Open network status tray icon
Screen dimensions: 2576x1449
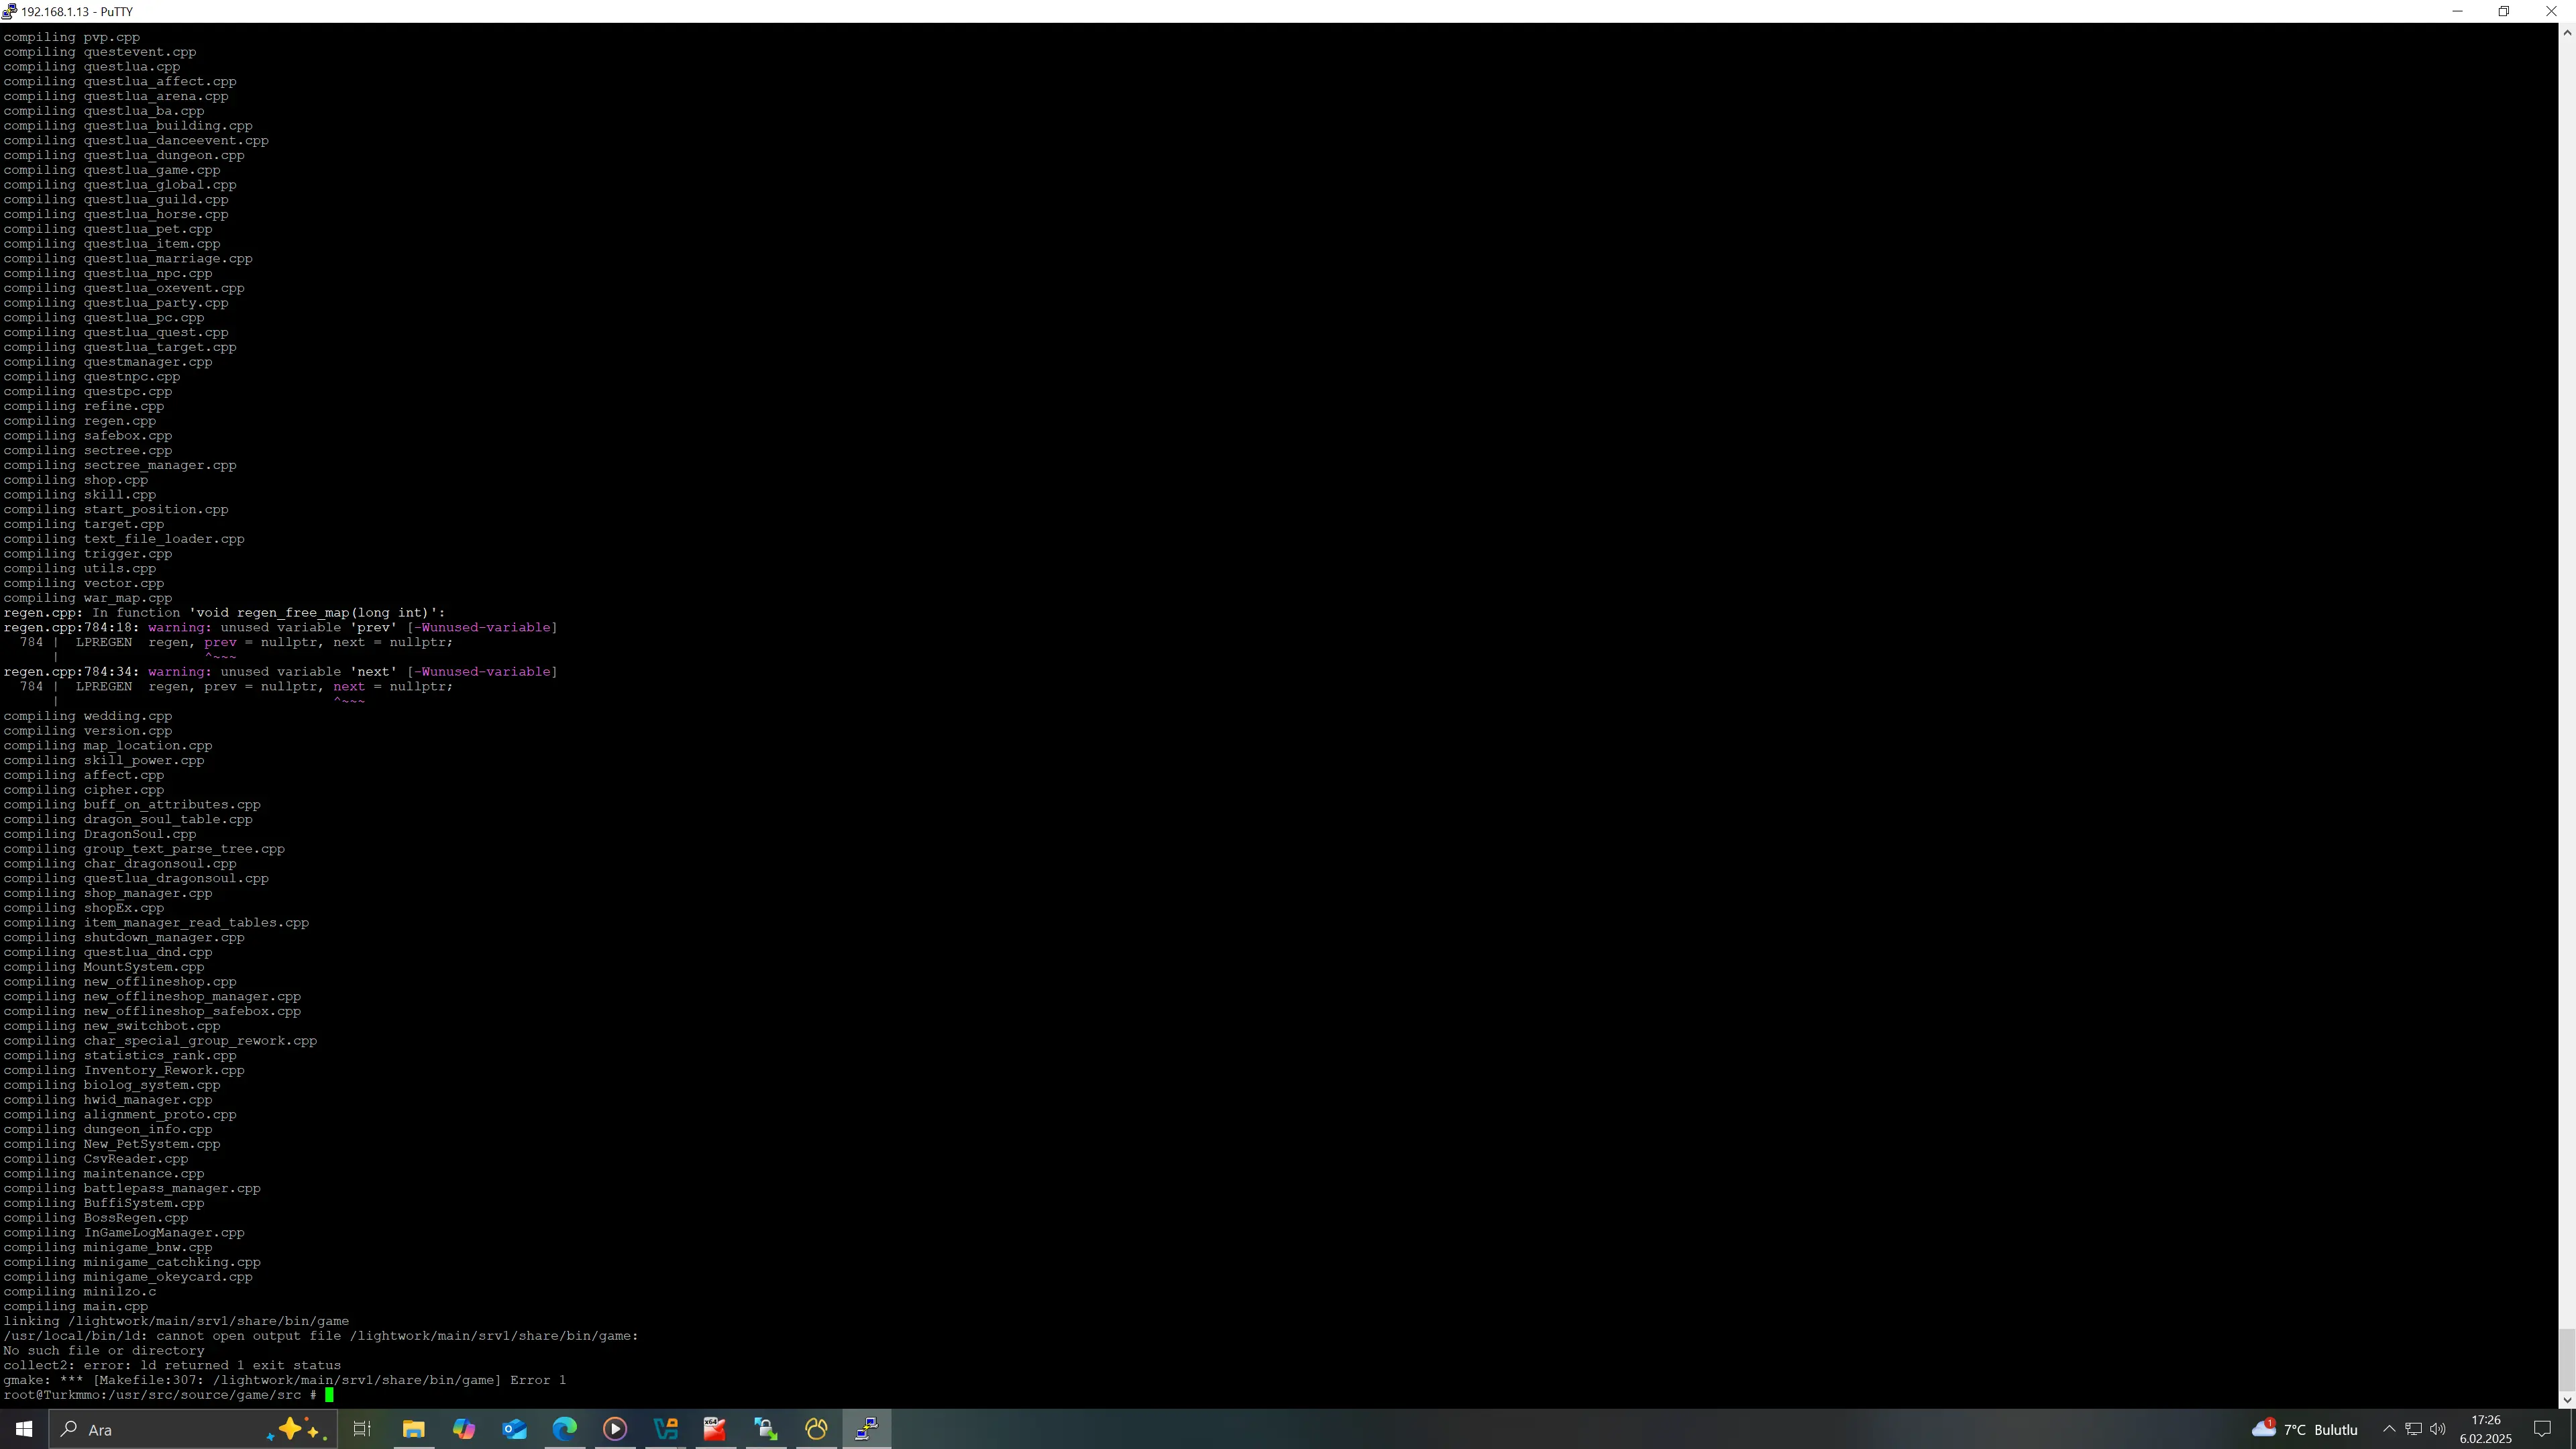tap(2413, 1429)
